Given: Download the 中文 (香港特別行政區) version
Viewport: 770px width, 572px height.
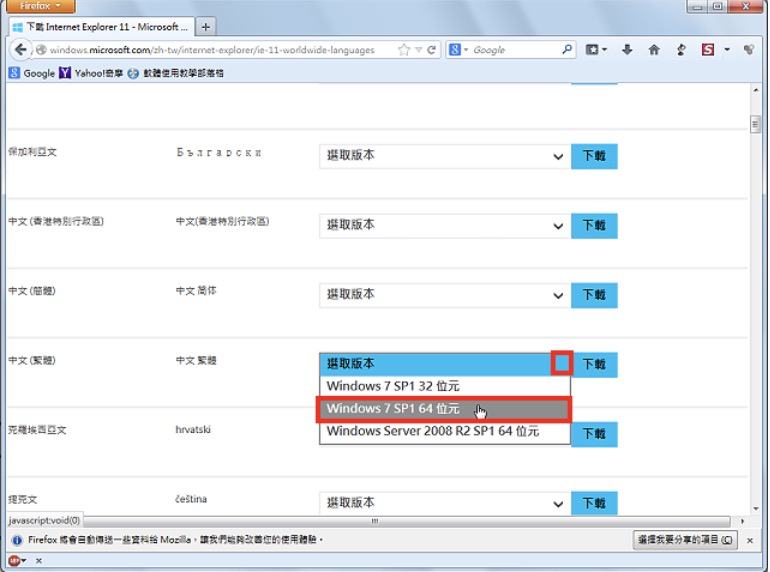Looking at the screenshot, I should click(x=594, y=226).
